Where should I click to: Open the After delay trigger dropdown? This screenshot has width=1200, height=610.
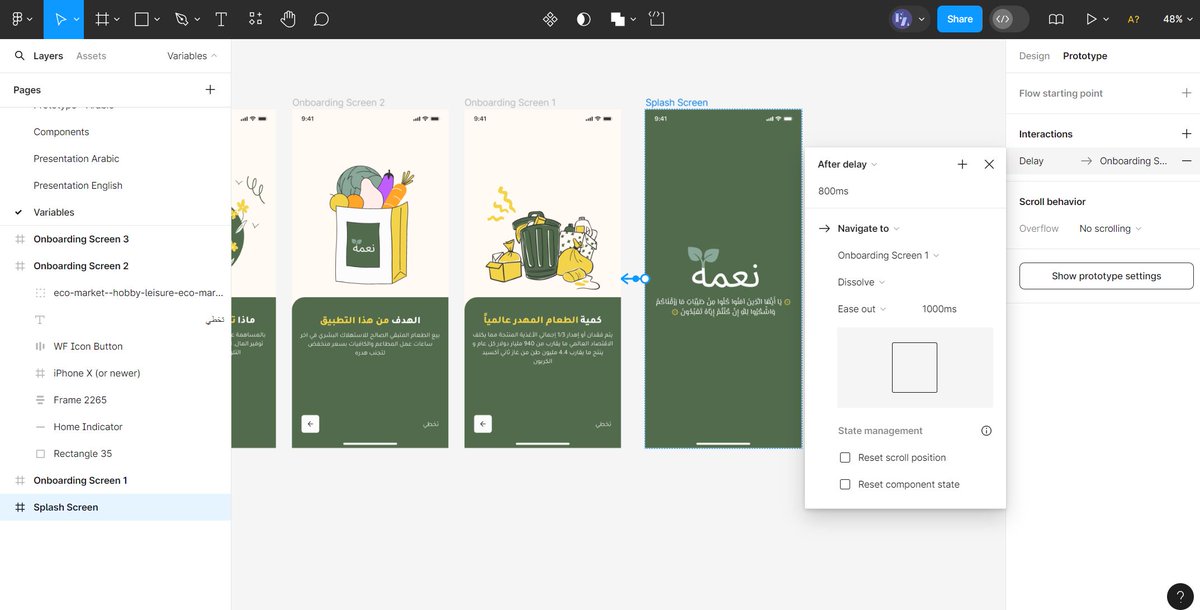(847, 164)
